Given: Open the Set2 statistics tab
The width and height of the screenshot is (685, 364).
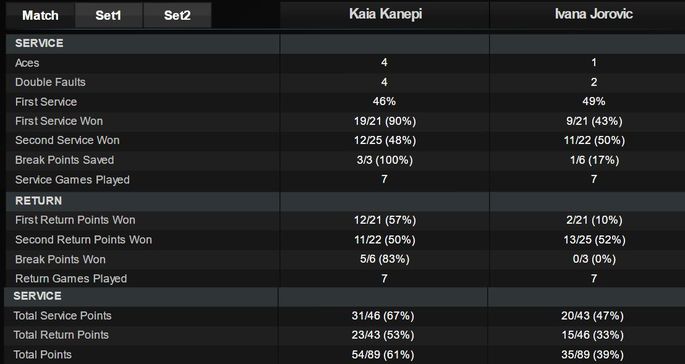Looking at the screenshot, I should 177,15.
